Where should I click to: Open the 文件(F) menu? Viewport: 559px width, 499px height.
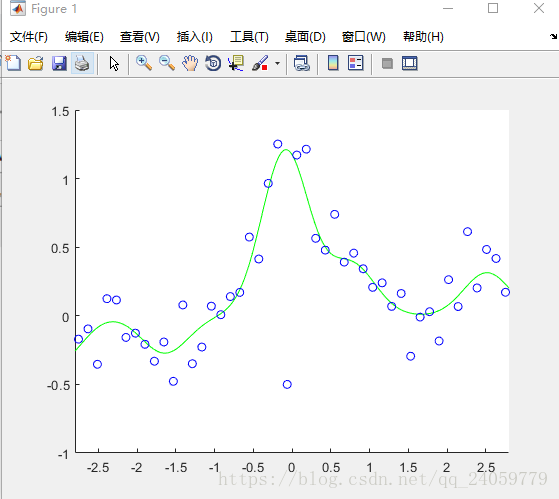tap(29, 37)
